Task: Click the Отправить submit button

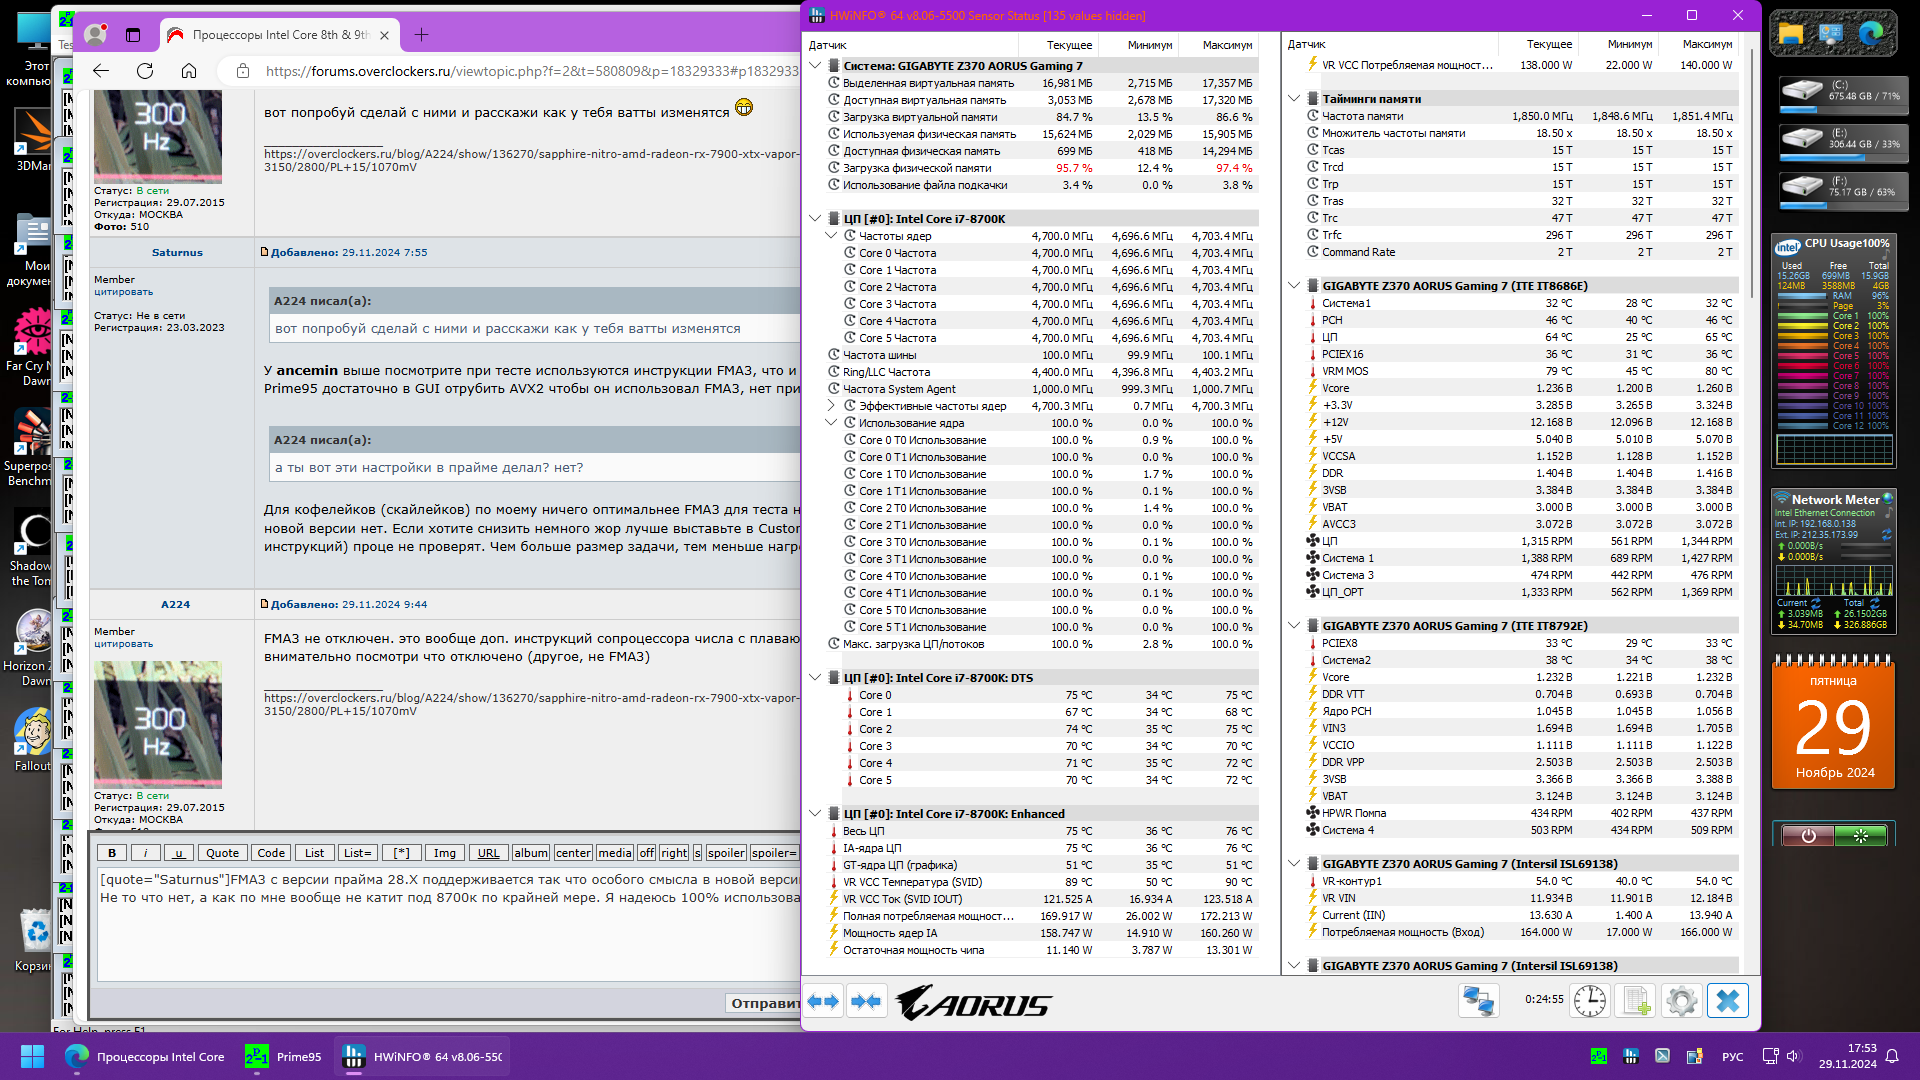Action: pos(765,1003)
